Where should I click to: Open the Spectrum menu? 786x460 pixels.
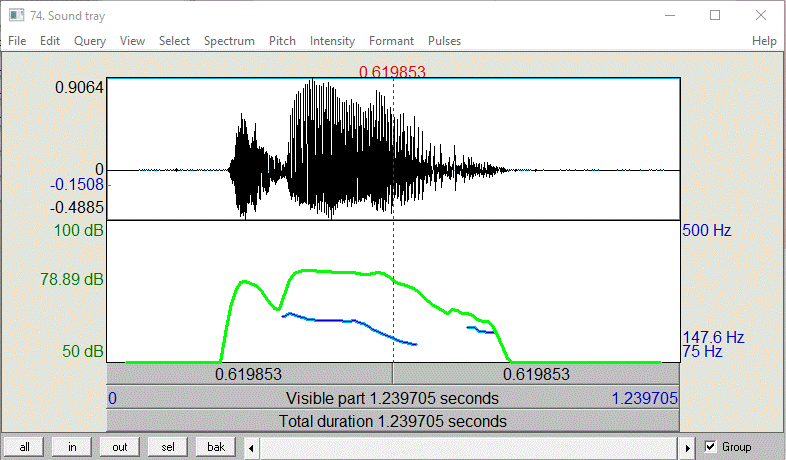(x=229, y=41)
